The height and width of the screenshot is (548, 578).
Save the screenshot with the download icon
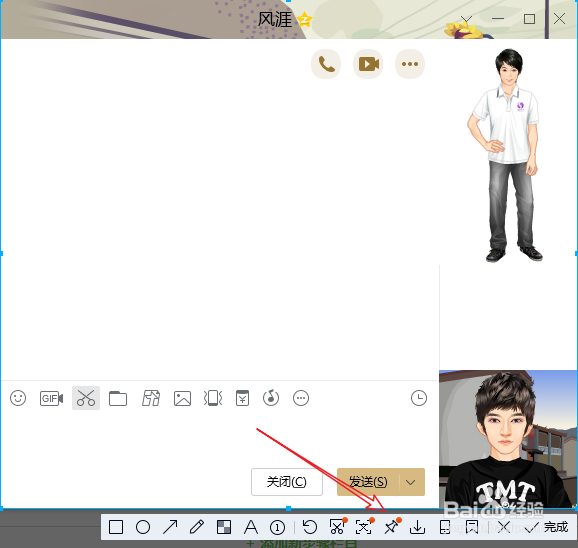417,527
